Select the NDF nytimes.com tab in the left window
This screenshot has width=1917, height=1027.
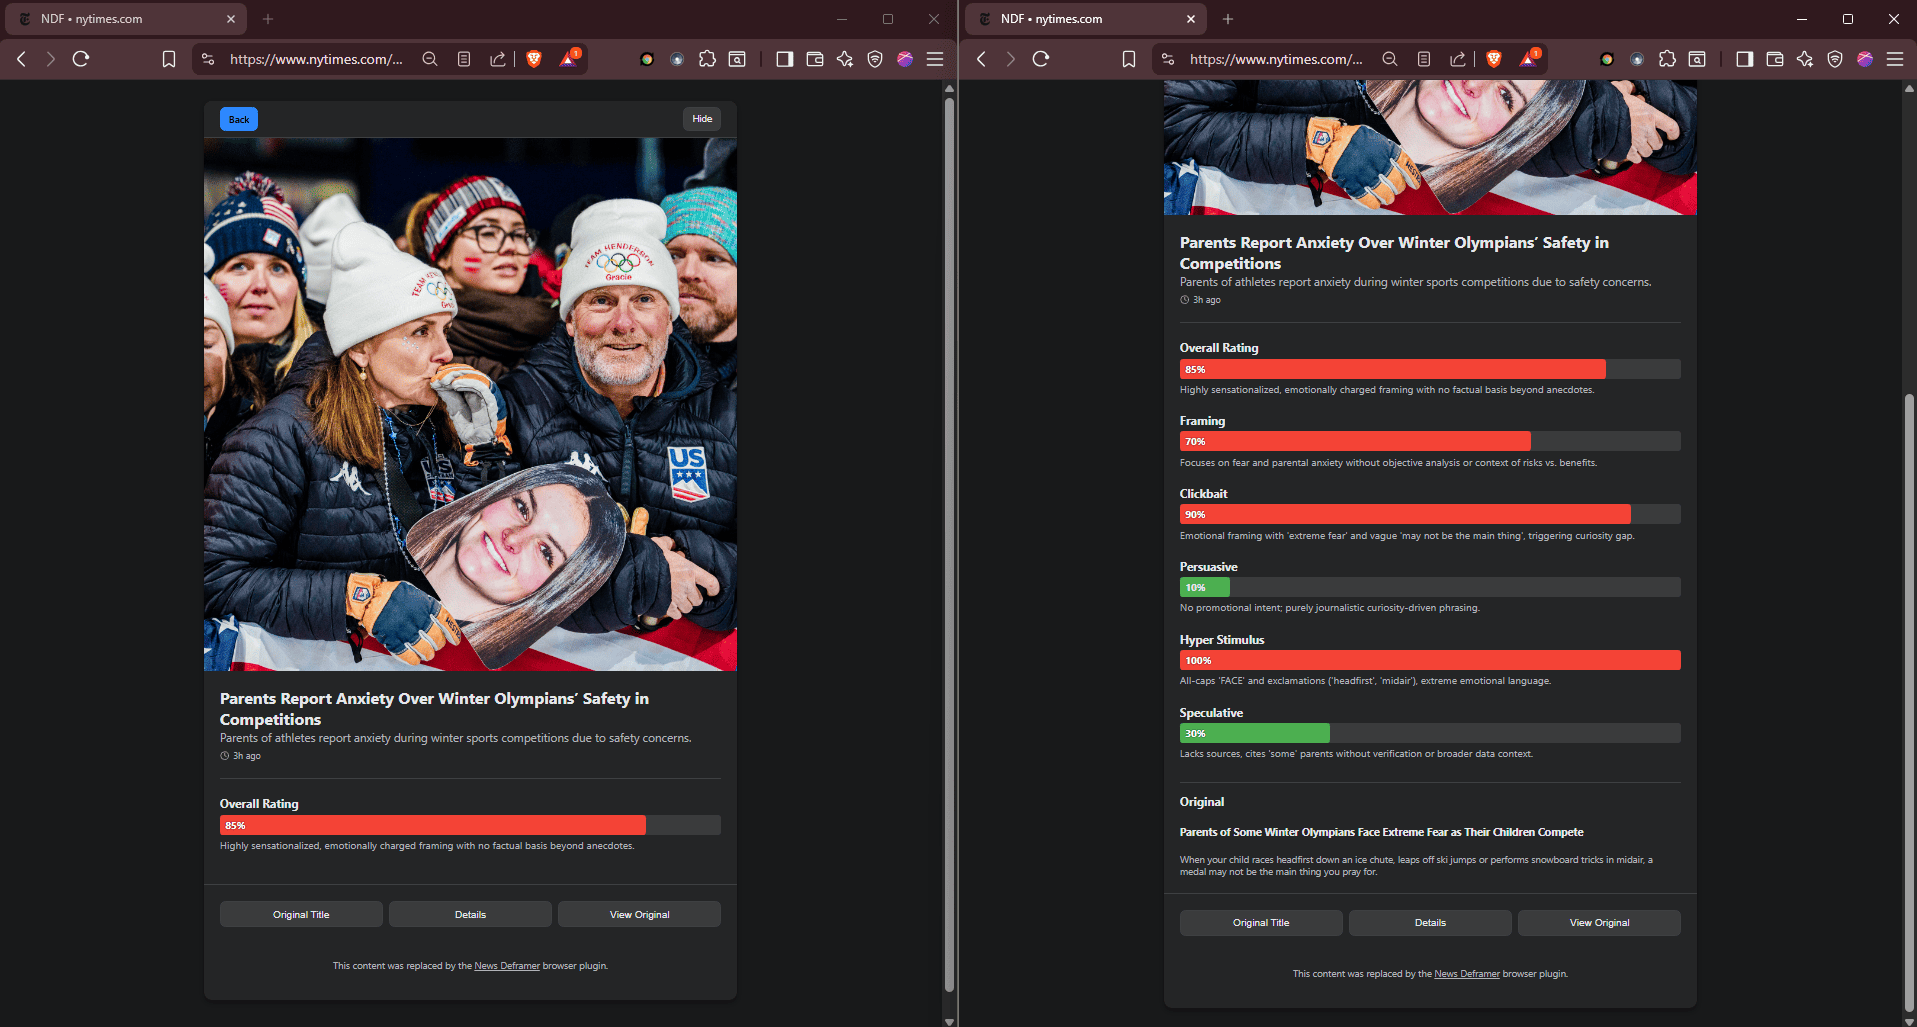[x=125, y=19]
